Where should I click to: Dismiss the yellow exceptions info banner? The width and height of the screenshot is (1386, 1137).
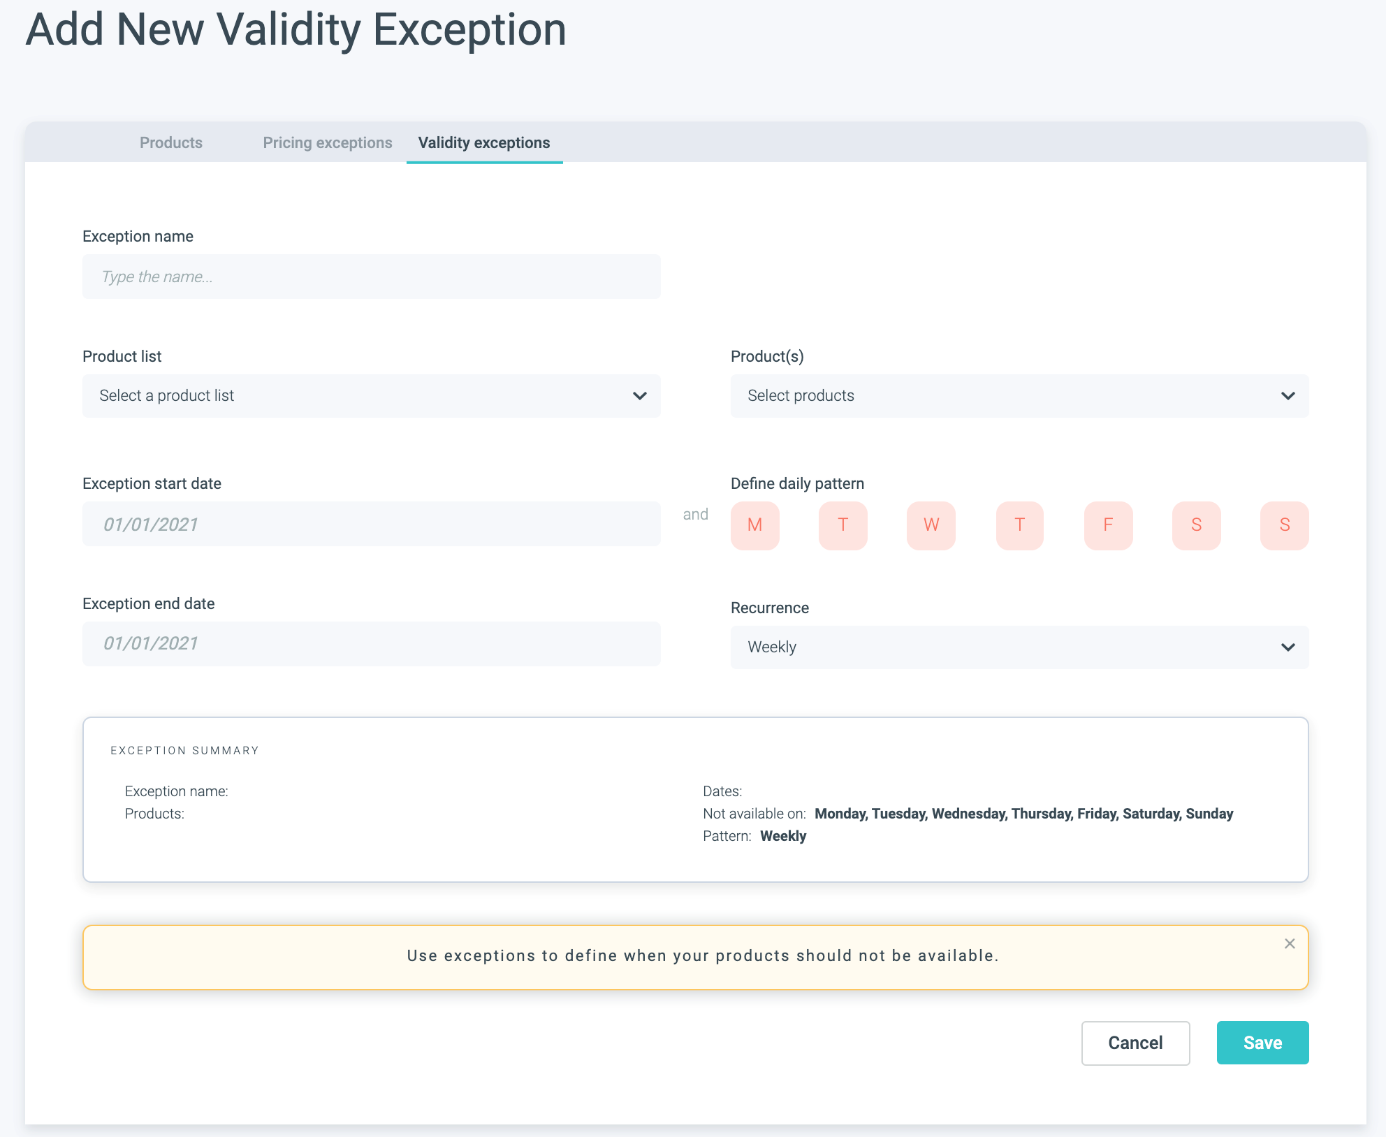[x=1289, y=944]
